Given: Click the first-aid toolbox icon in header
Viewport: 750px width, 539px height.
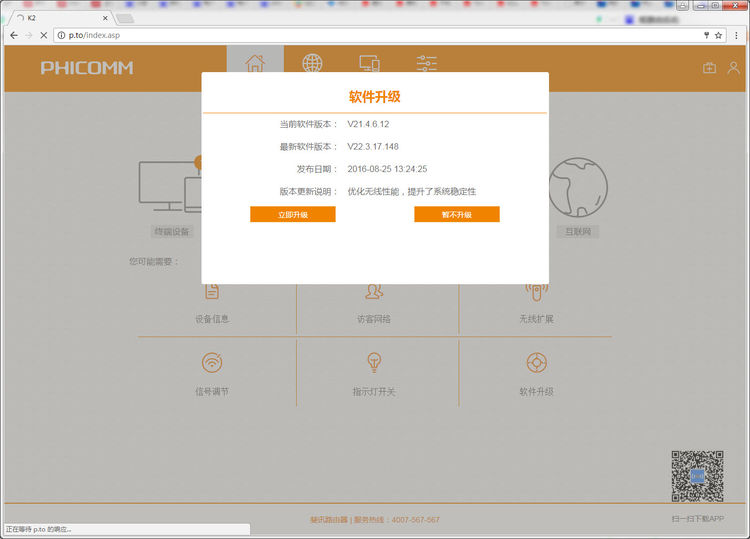Looking at the screenshot, I should click(x=709, y=68).
